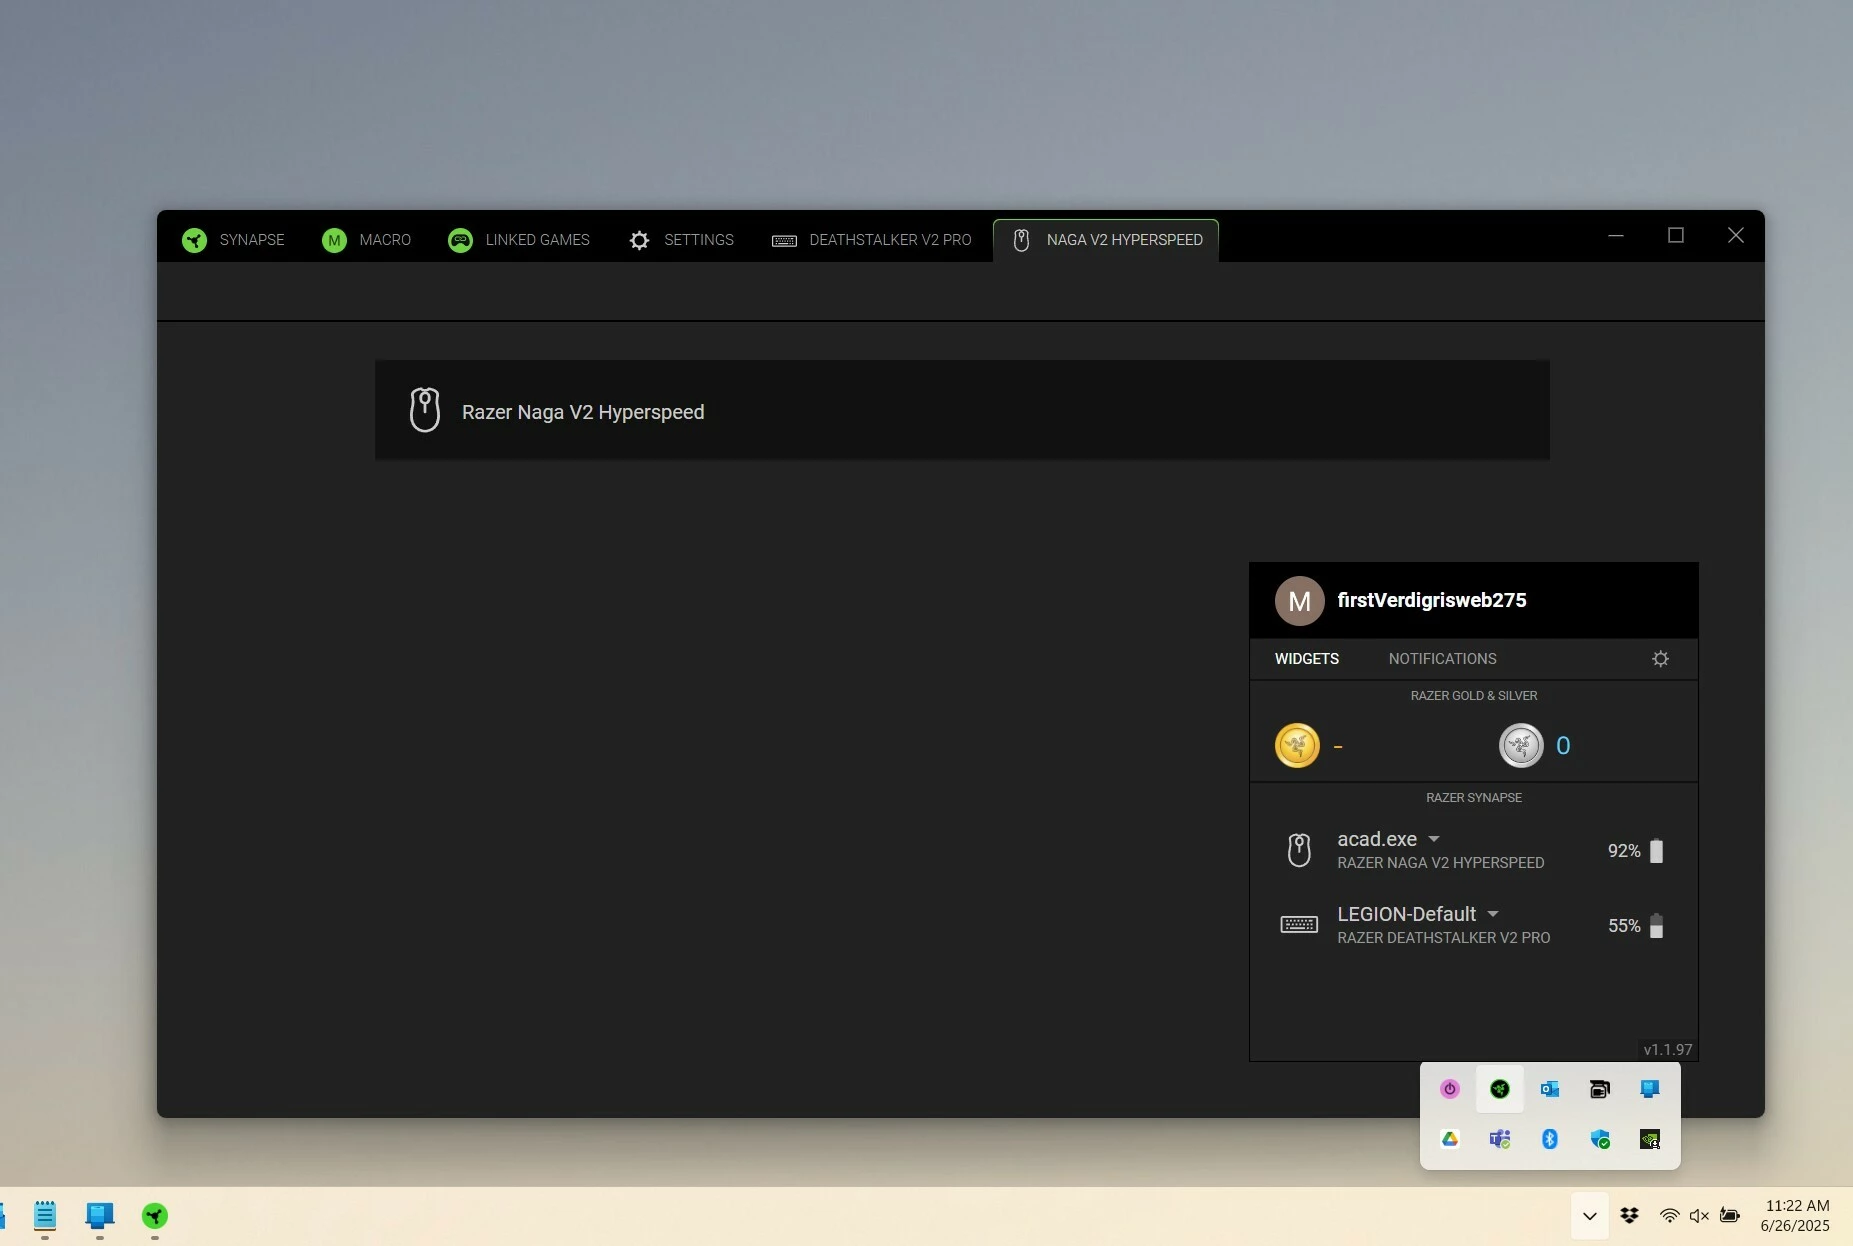Click the pink power icon in the tray overflow

(x=1450, y=1089)
